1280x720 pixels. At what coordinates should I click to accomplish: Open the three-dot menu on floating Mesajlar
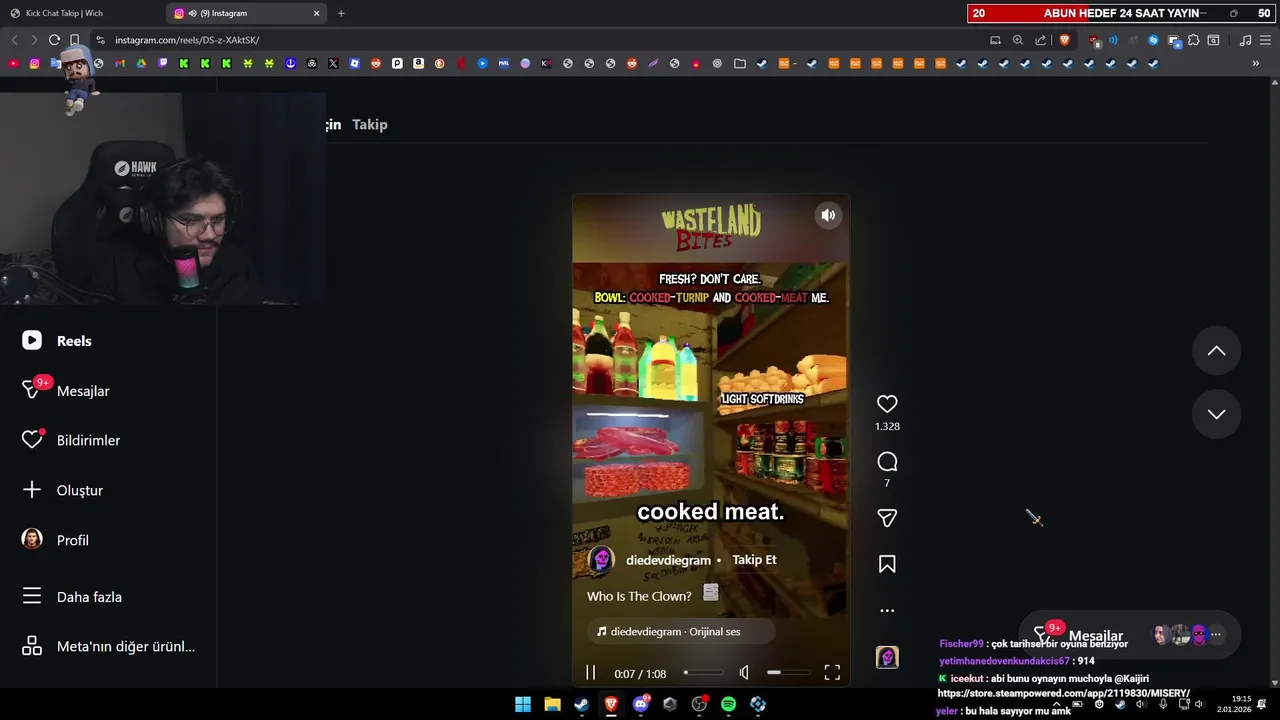[1216, 634]
